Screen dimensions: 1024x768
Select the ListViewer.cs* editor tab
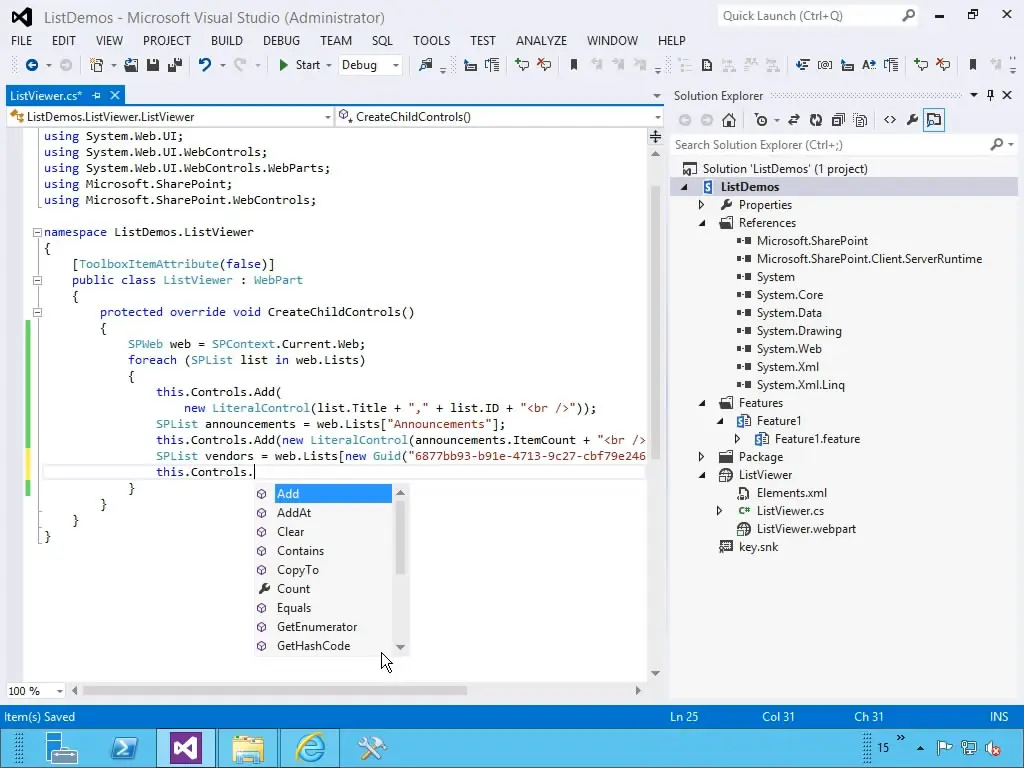(x=46, y=95)
